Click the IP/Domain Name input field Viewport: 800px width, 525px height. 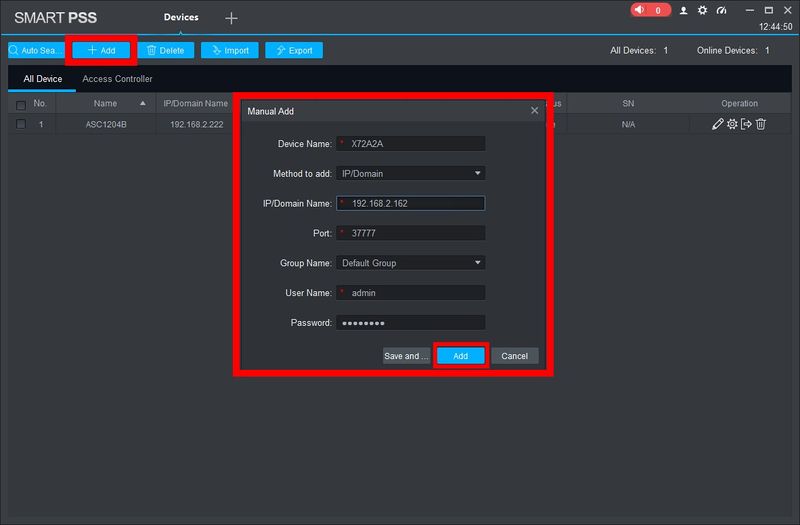pos(411,203)
